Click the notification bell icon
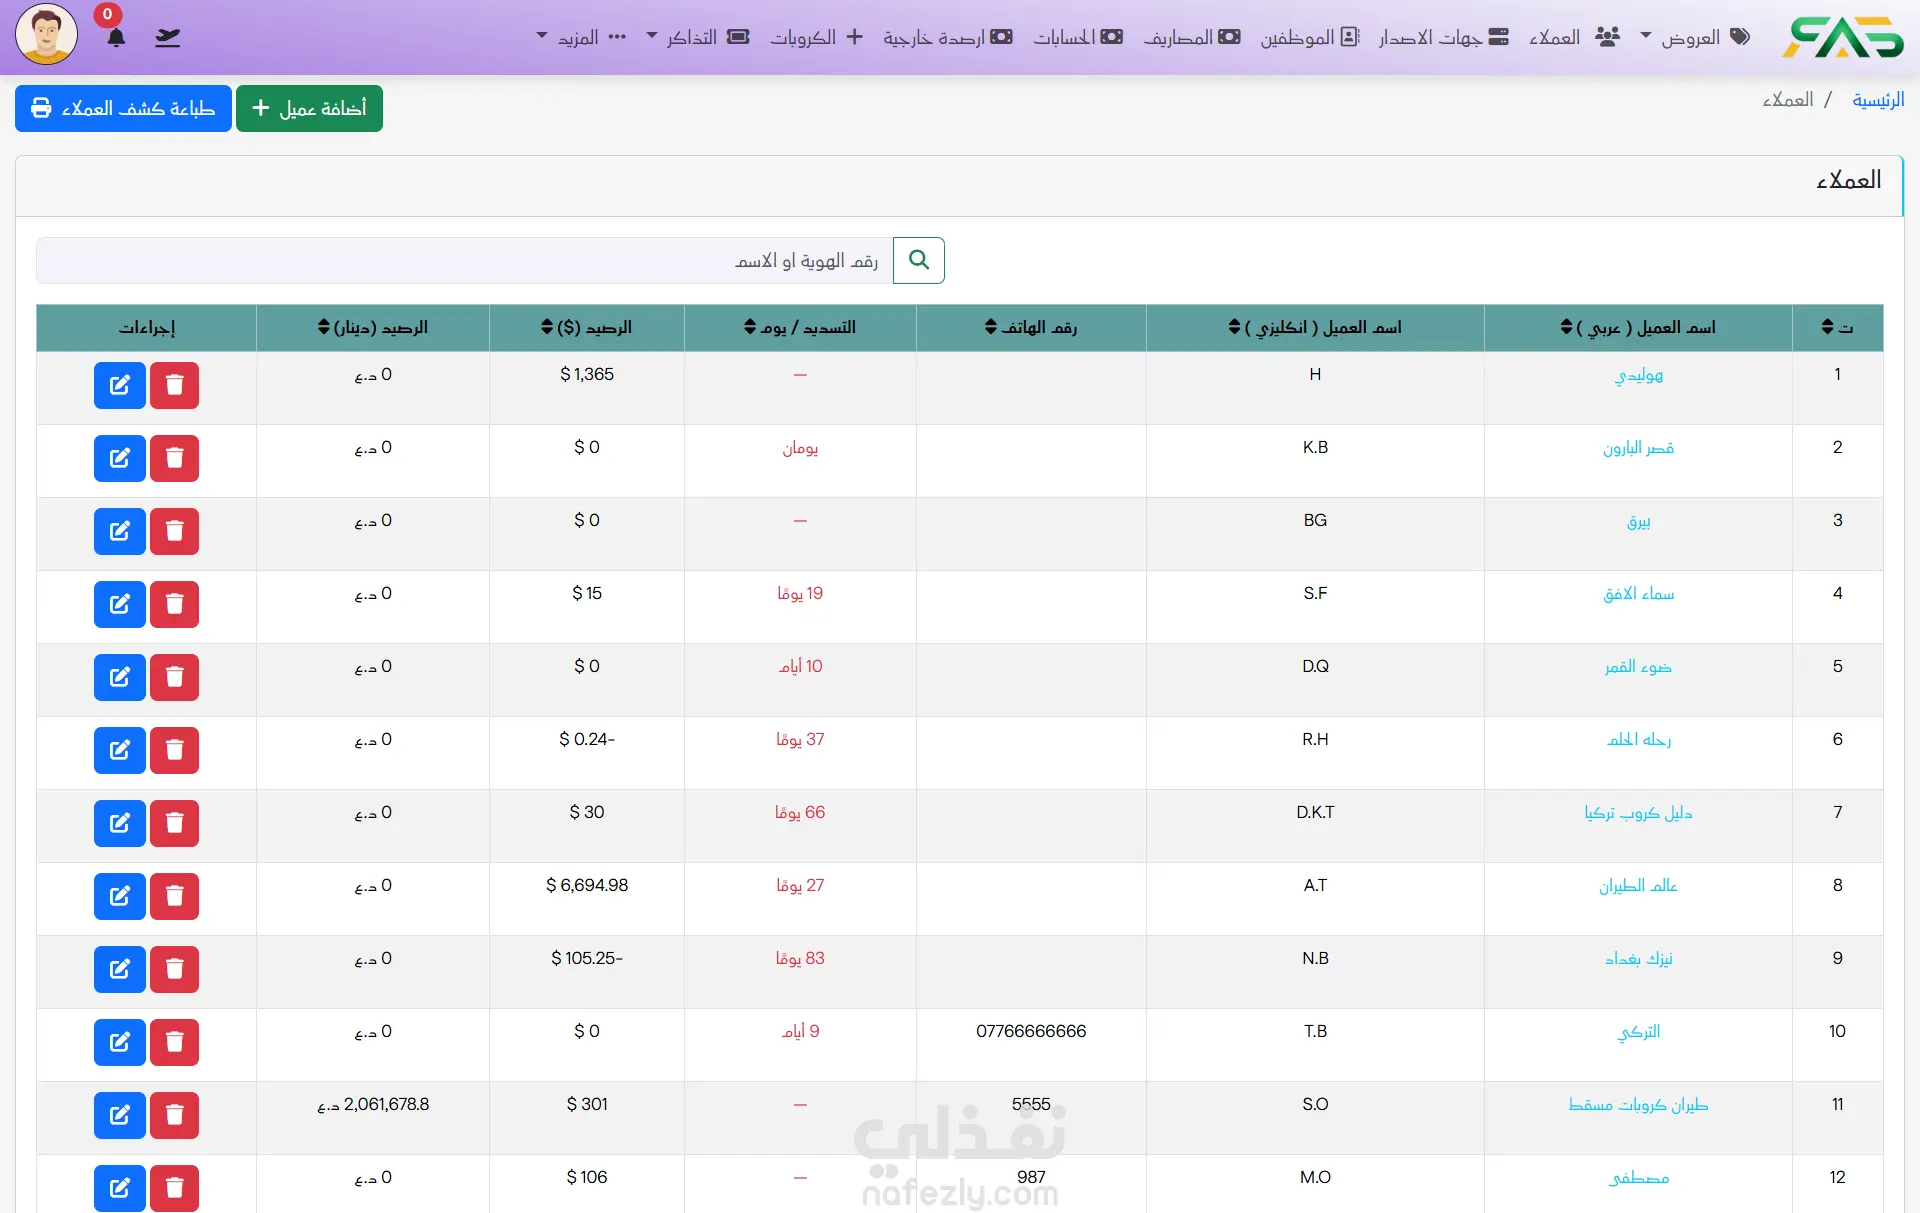Viewport: 1920px width, 1213px height. coord(116,38)
